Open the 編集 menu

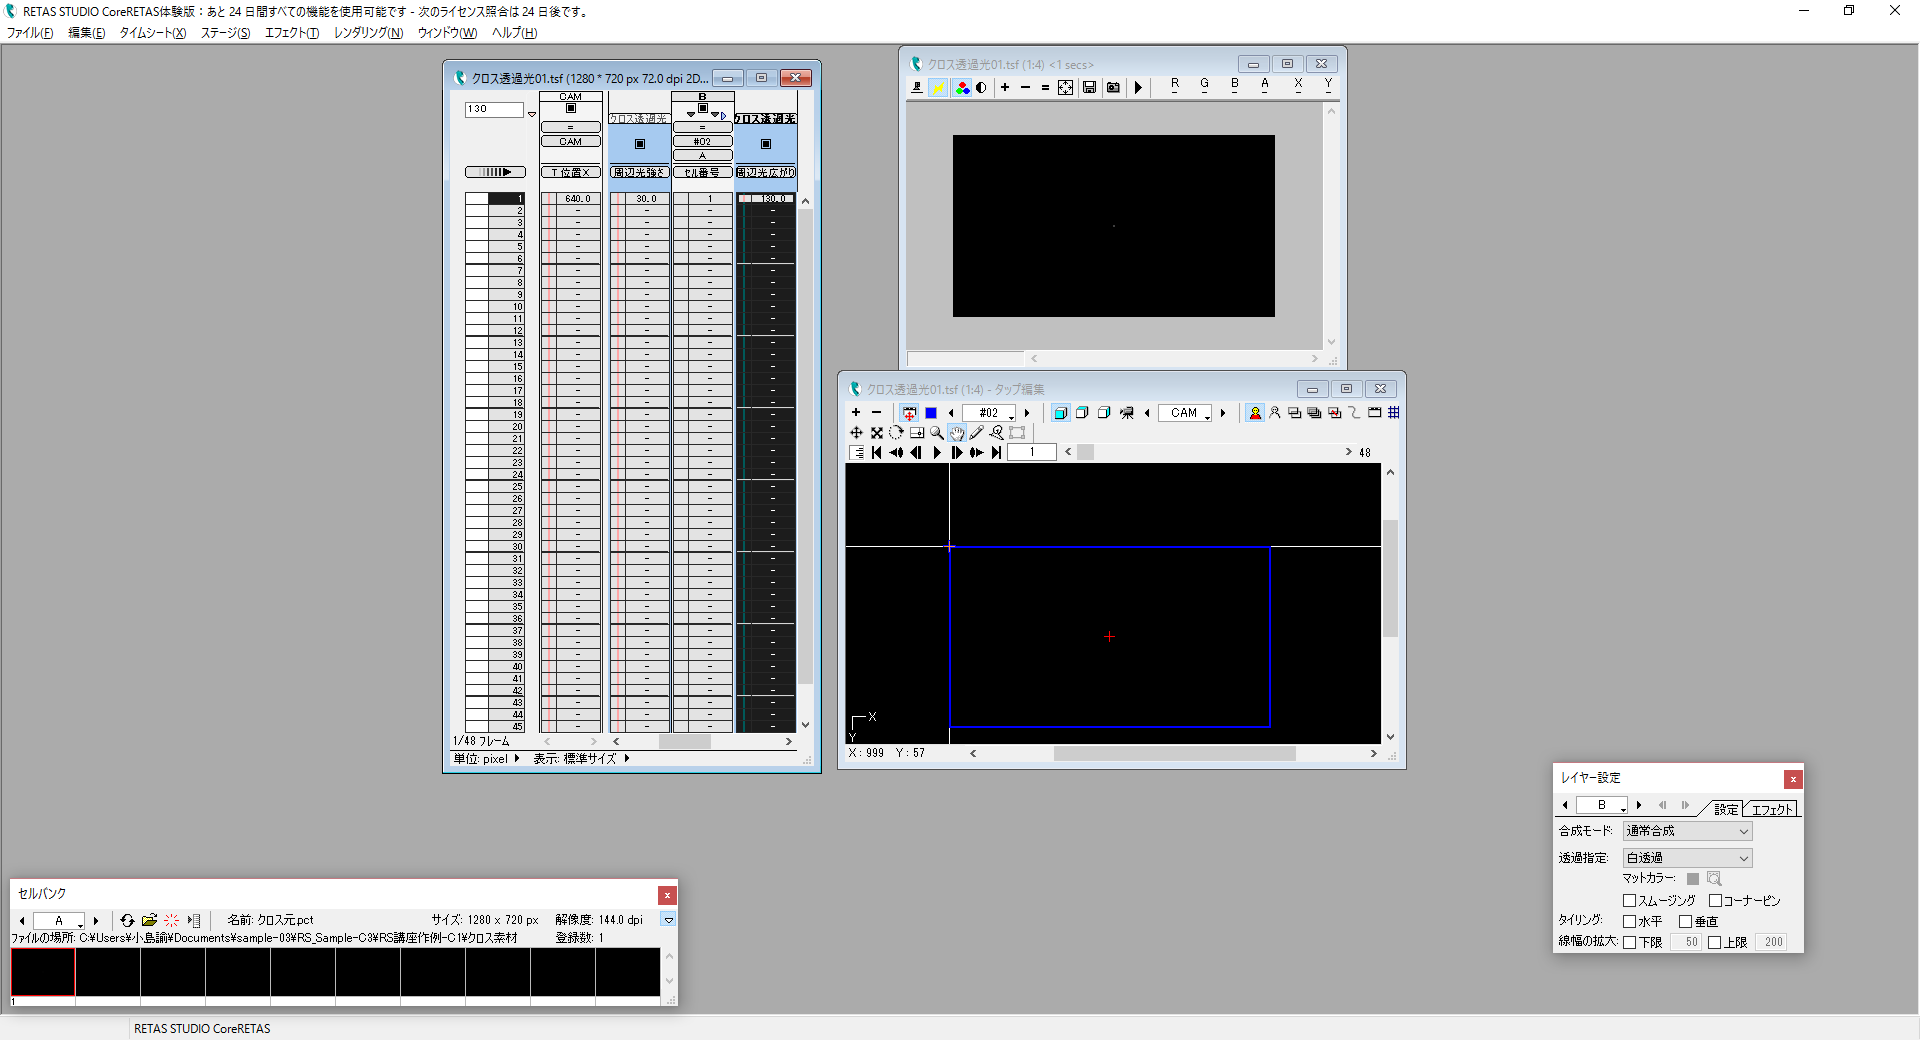pyautogui.click(x=87, y=33)
